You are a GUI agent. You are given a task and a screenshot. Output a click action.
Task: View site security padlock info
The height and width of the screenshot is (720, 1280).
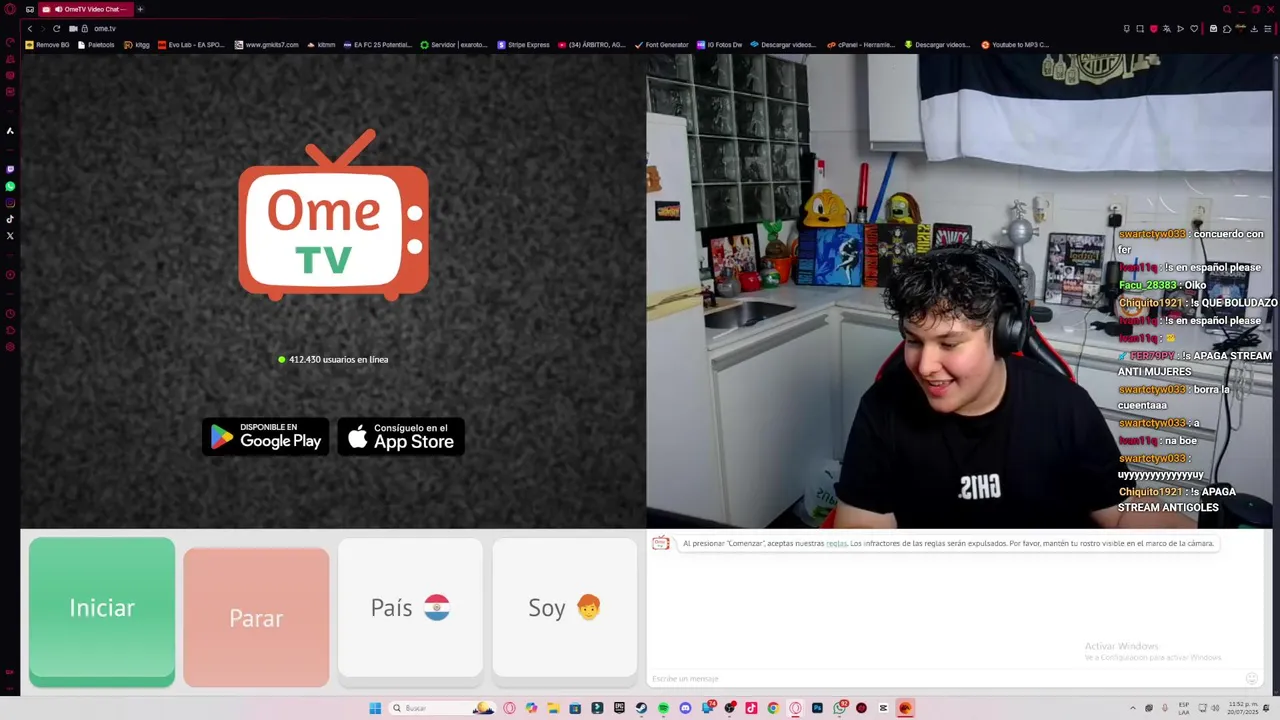84,28
